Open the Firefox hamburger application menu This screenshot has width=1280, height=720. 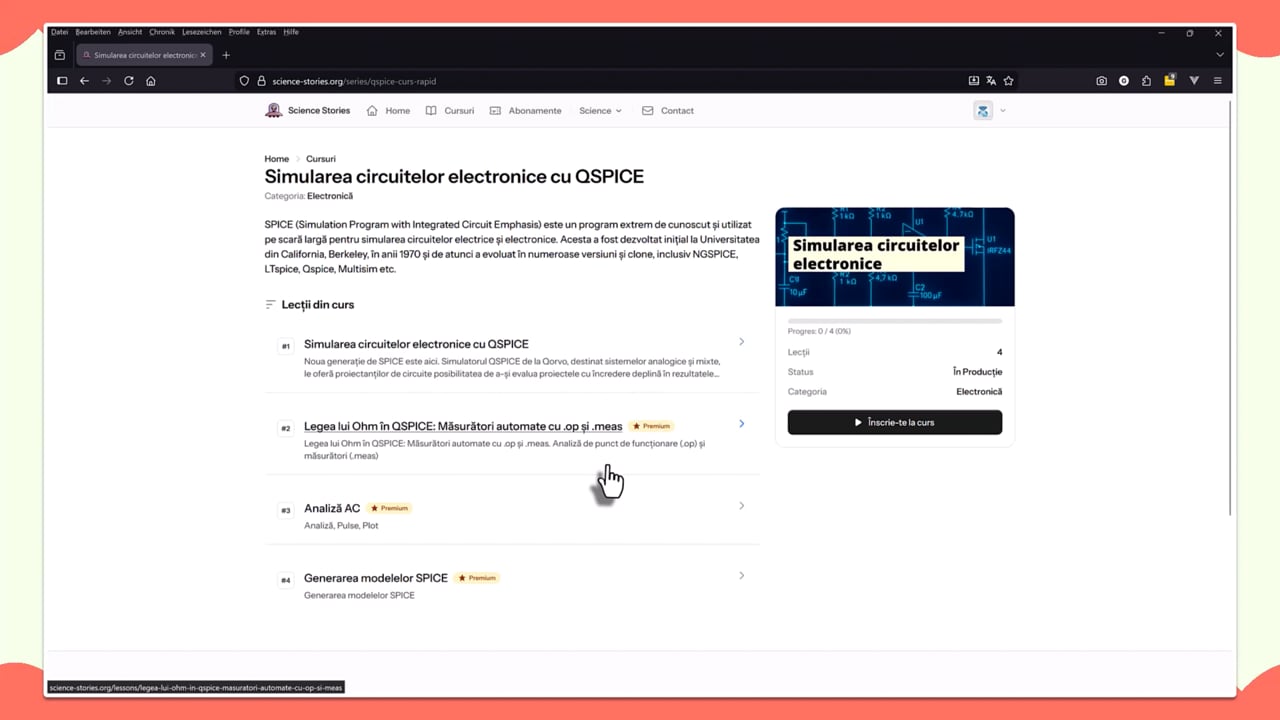coord(1217,81)
